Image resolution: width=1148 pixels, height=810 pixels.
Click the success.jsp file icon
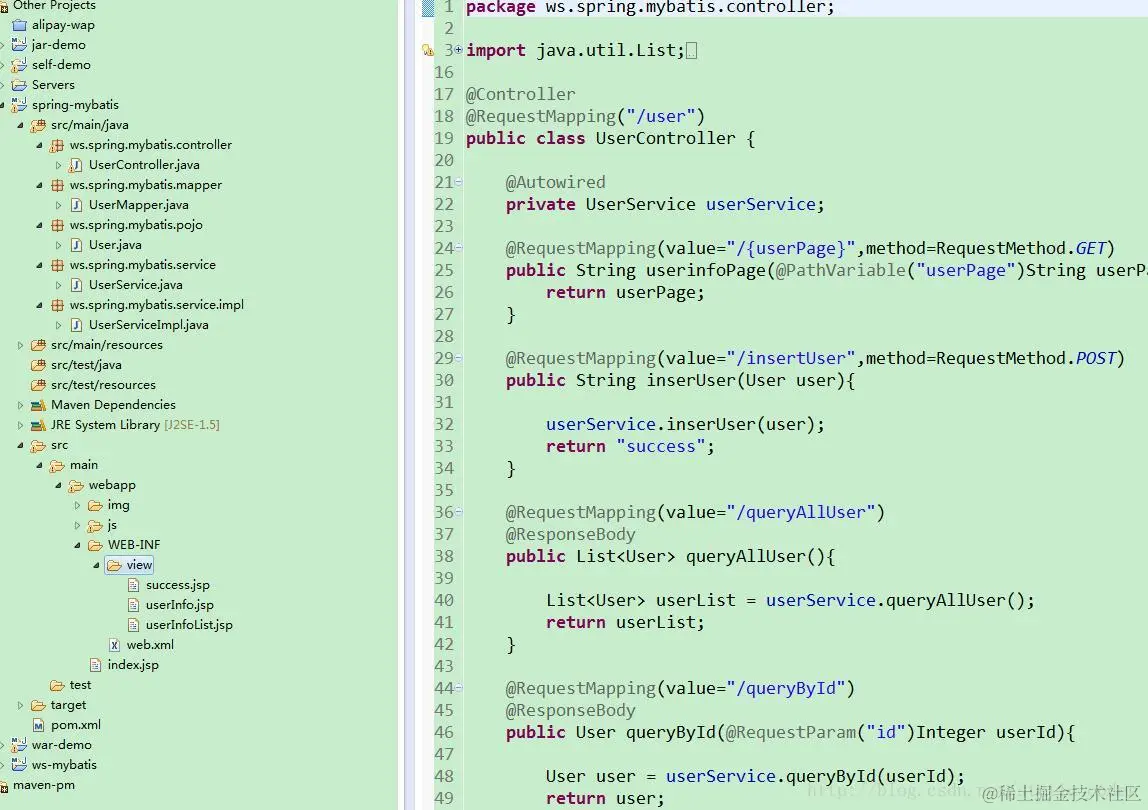[133, 585]
